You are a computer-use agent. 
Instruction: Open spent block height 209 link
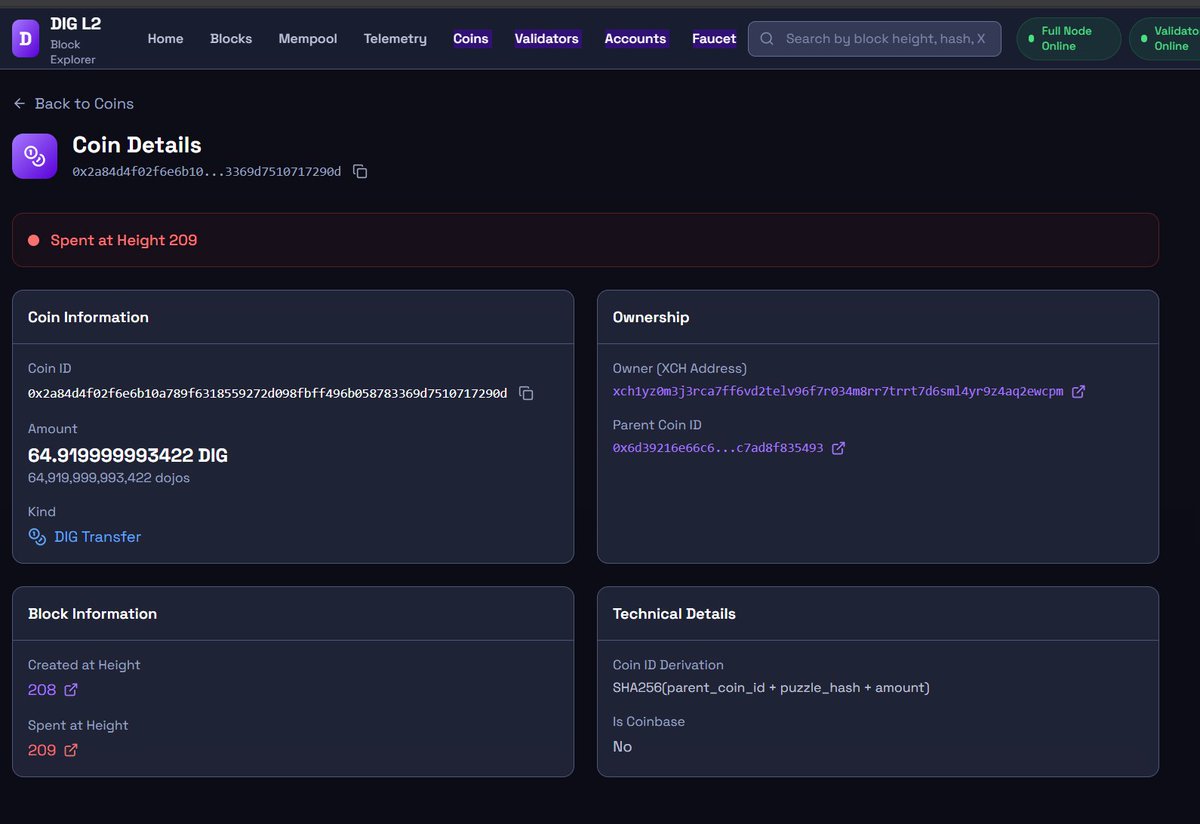click(42, 749)
